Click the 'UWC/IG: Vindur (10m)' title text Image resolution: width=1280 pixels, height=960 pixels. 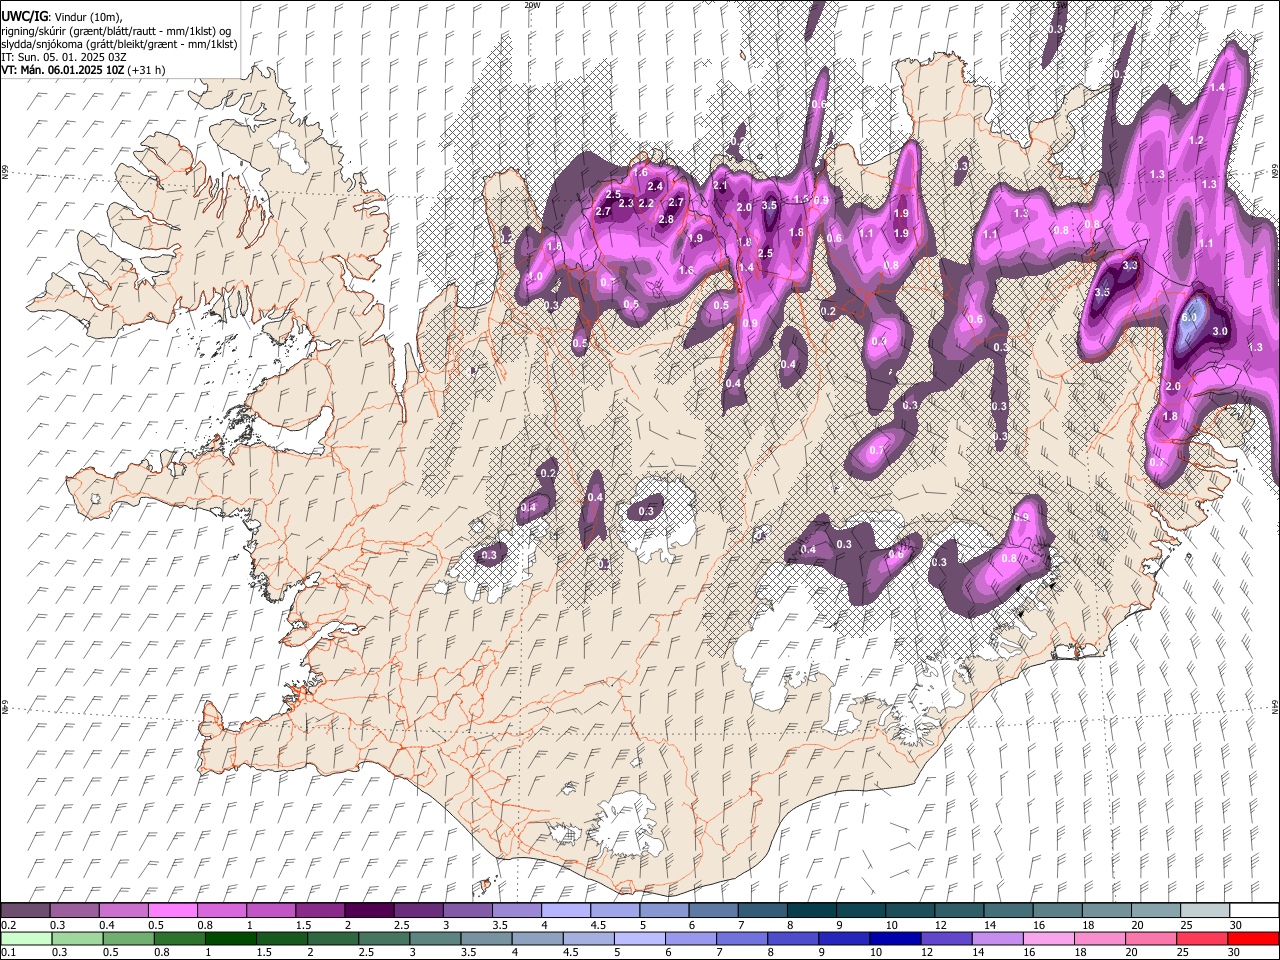[x=61, y=15]
